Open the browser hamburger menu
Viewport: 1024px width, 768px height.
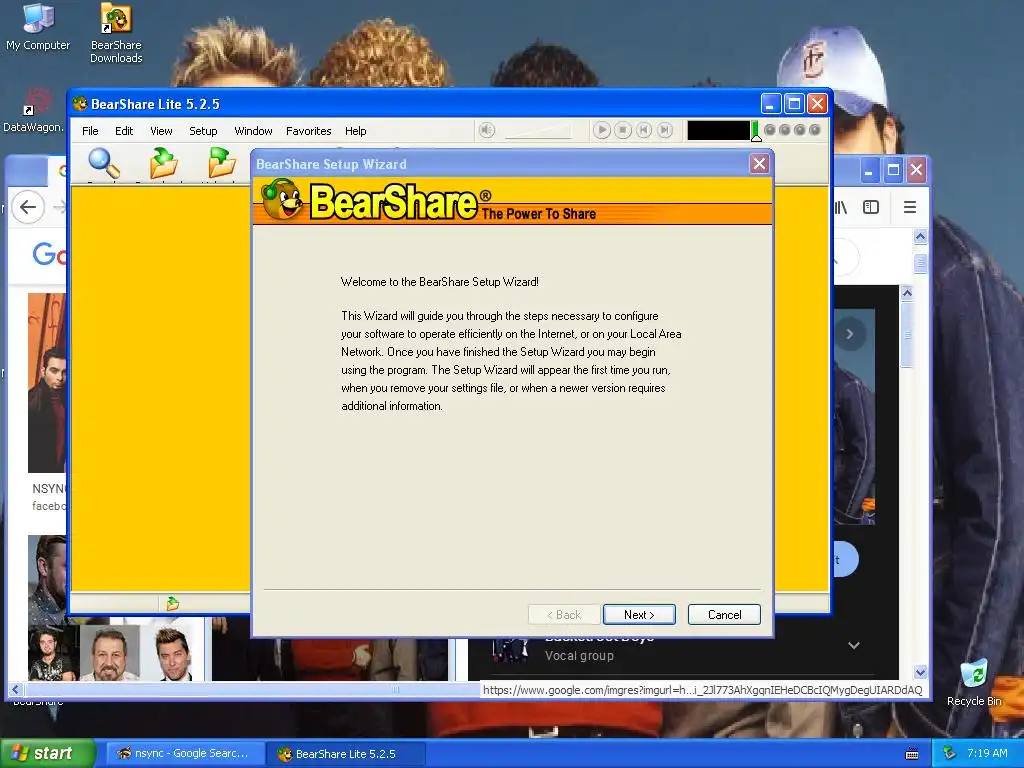click(x=910, y=207)
